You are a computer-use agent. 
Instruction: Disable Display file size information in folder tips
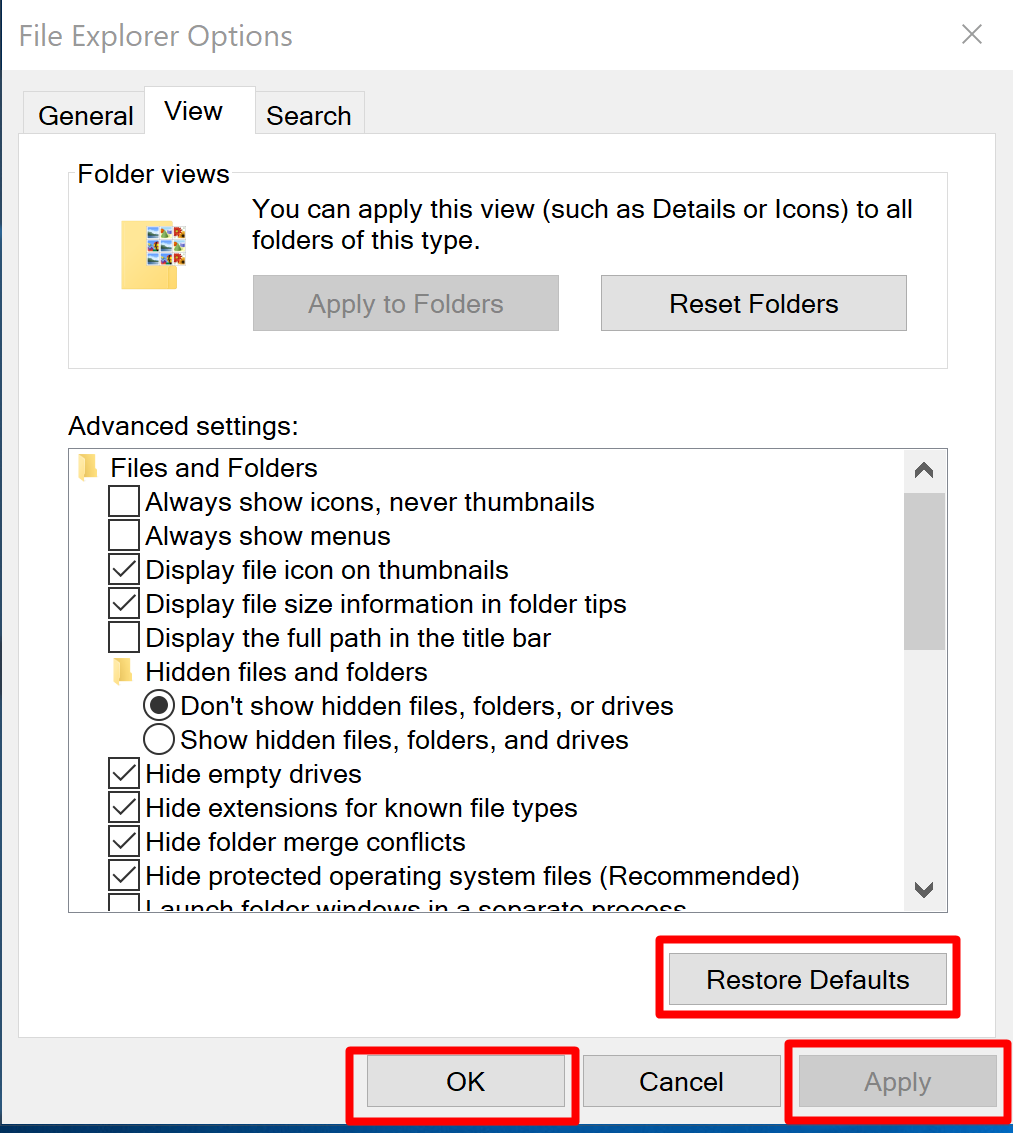pos(124,604)
